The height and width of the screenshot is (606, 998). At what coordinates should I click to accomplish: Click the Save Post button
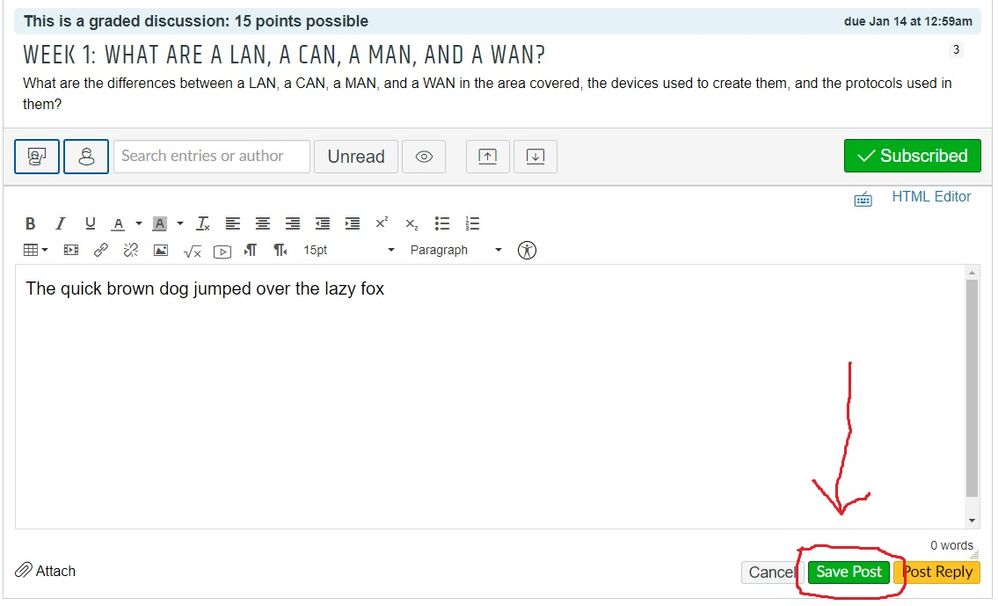click(848, 572)
